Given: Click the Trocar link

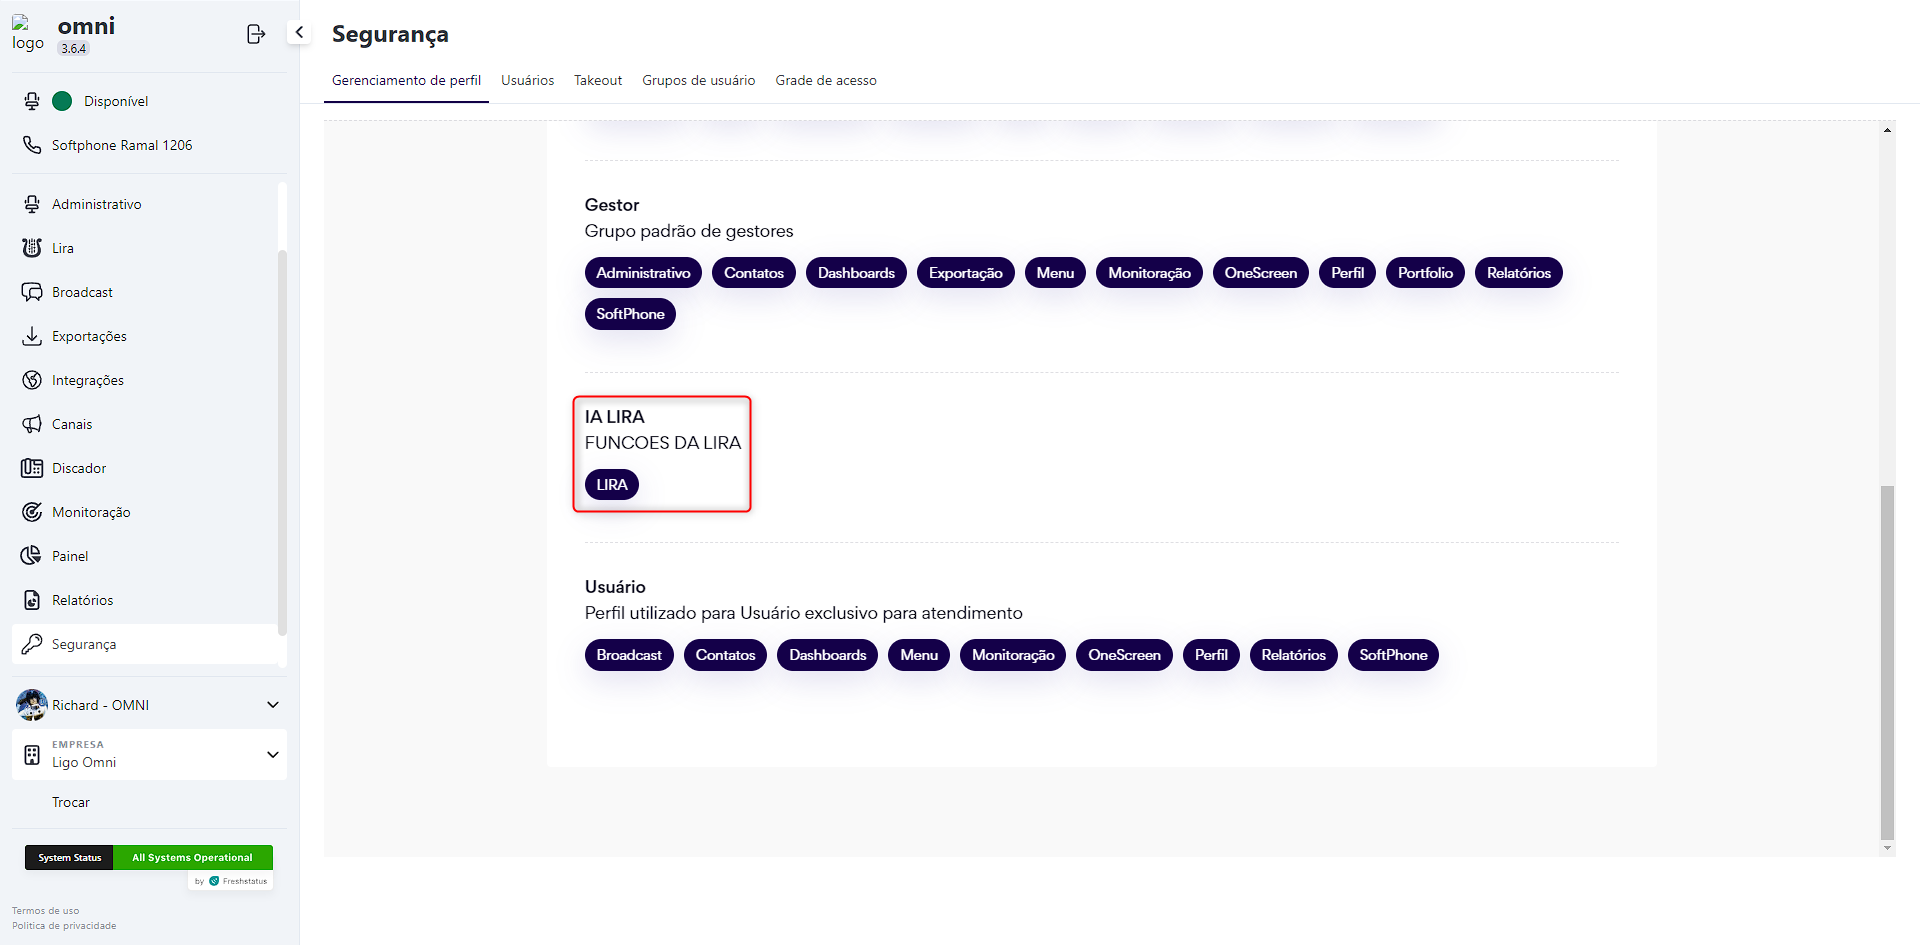Looking at the screenshot, I should click(x=71, y=802).
